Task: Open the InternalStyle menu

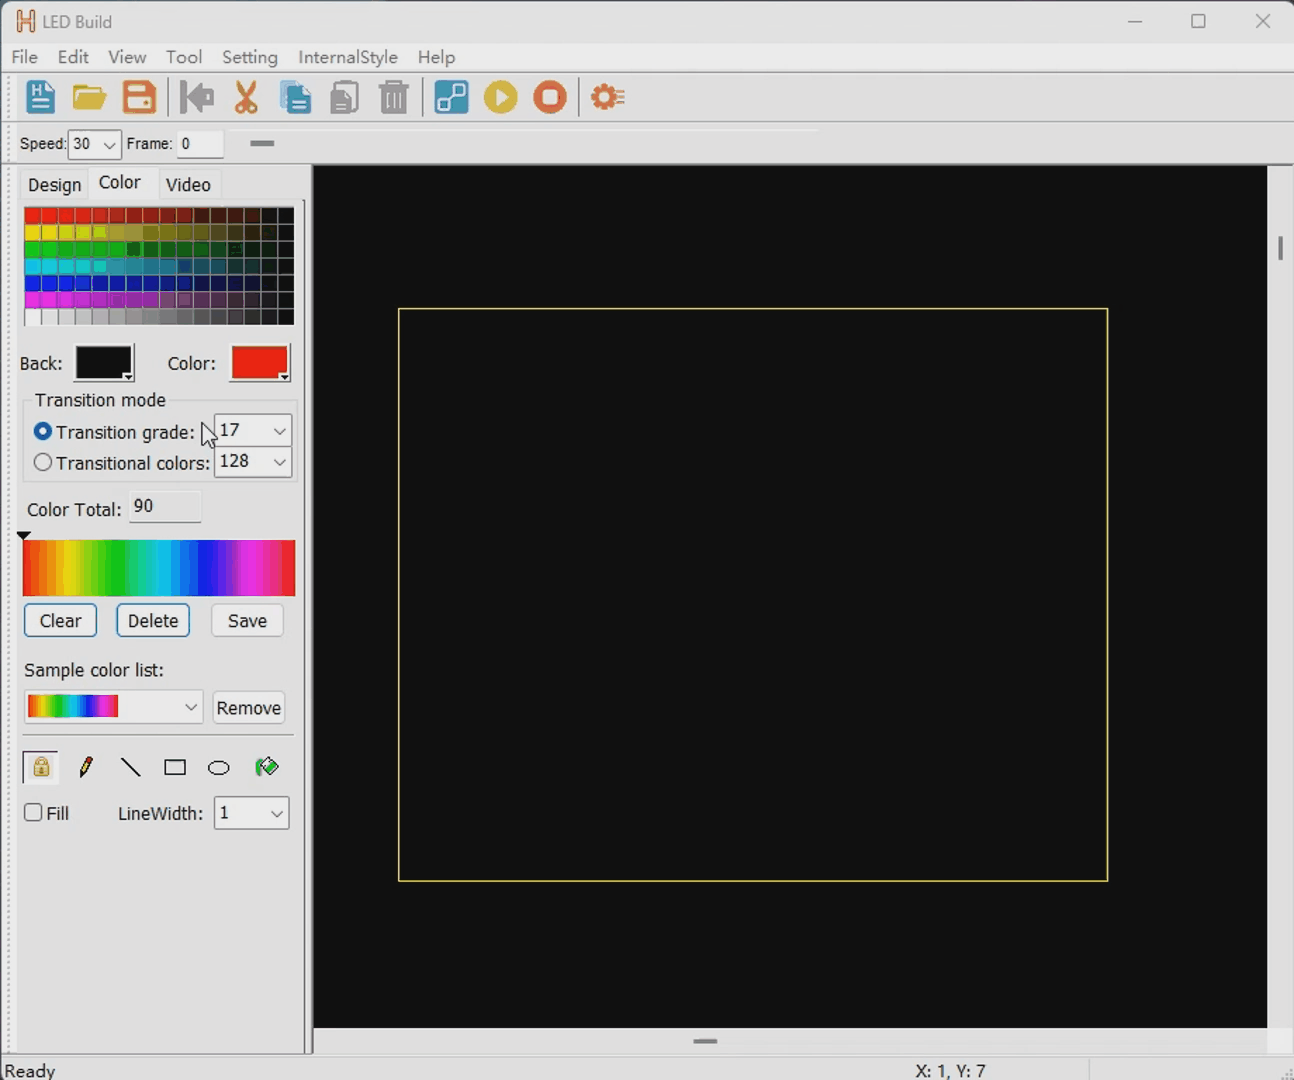Action: point(348,57)
